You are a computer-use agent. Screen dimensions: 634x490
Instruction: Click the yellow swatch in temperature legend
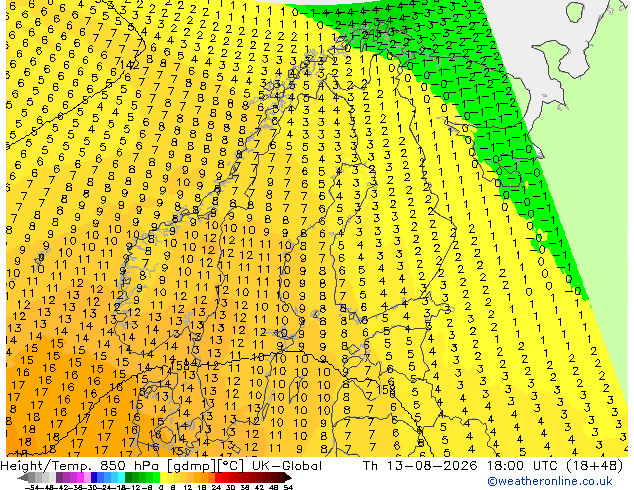[163, 477]
